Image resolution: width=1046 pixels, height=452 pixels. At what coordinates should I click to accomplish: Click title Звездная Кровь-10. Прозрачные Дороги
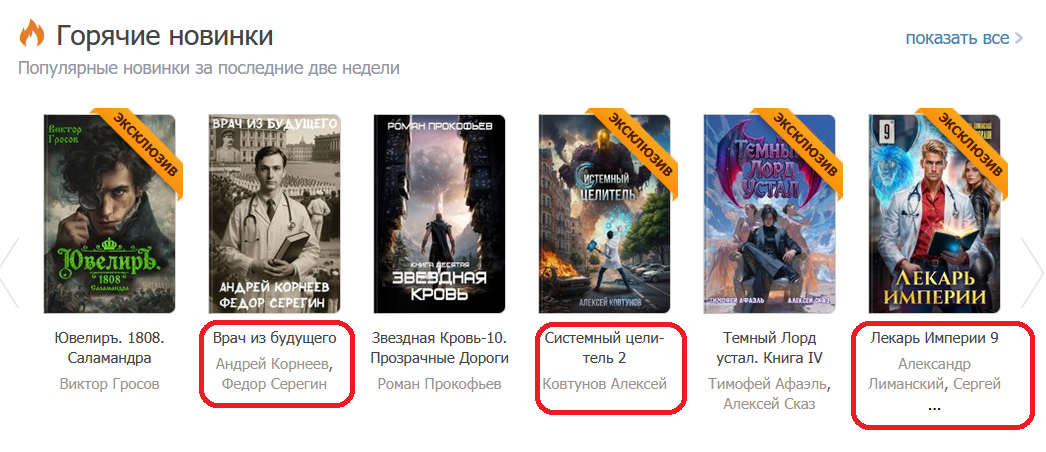tap(440, 348)
